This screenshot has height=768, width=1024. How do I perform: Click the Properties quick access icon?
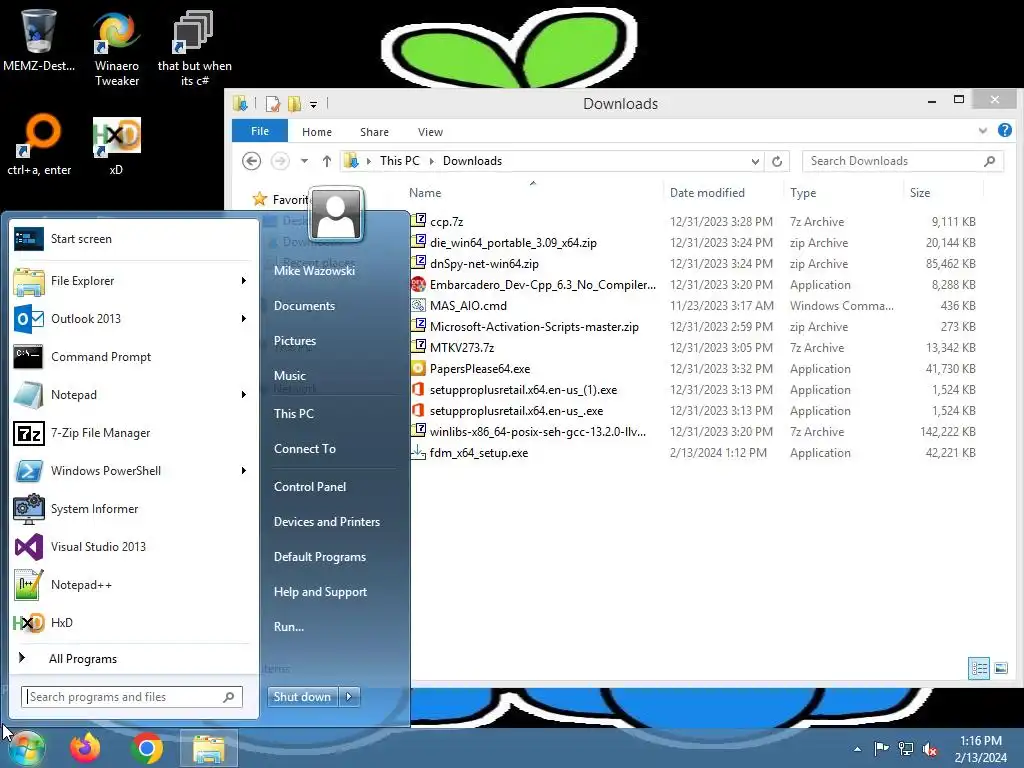pos(273,103)
